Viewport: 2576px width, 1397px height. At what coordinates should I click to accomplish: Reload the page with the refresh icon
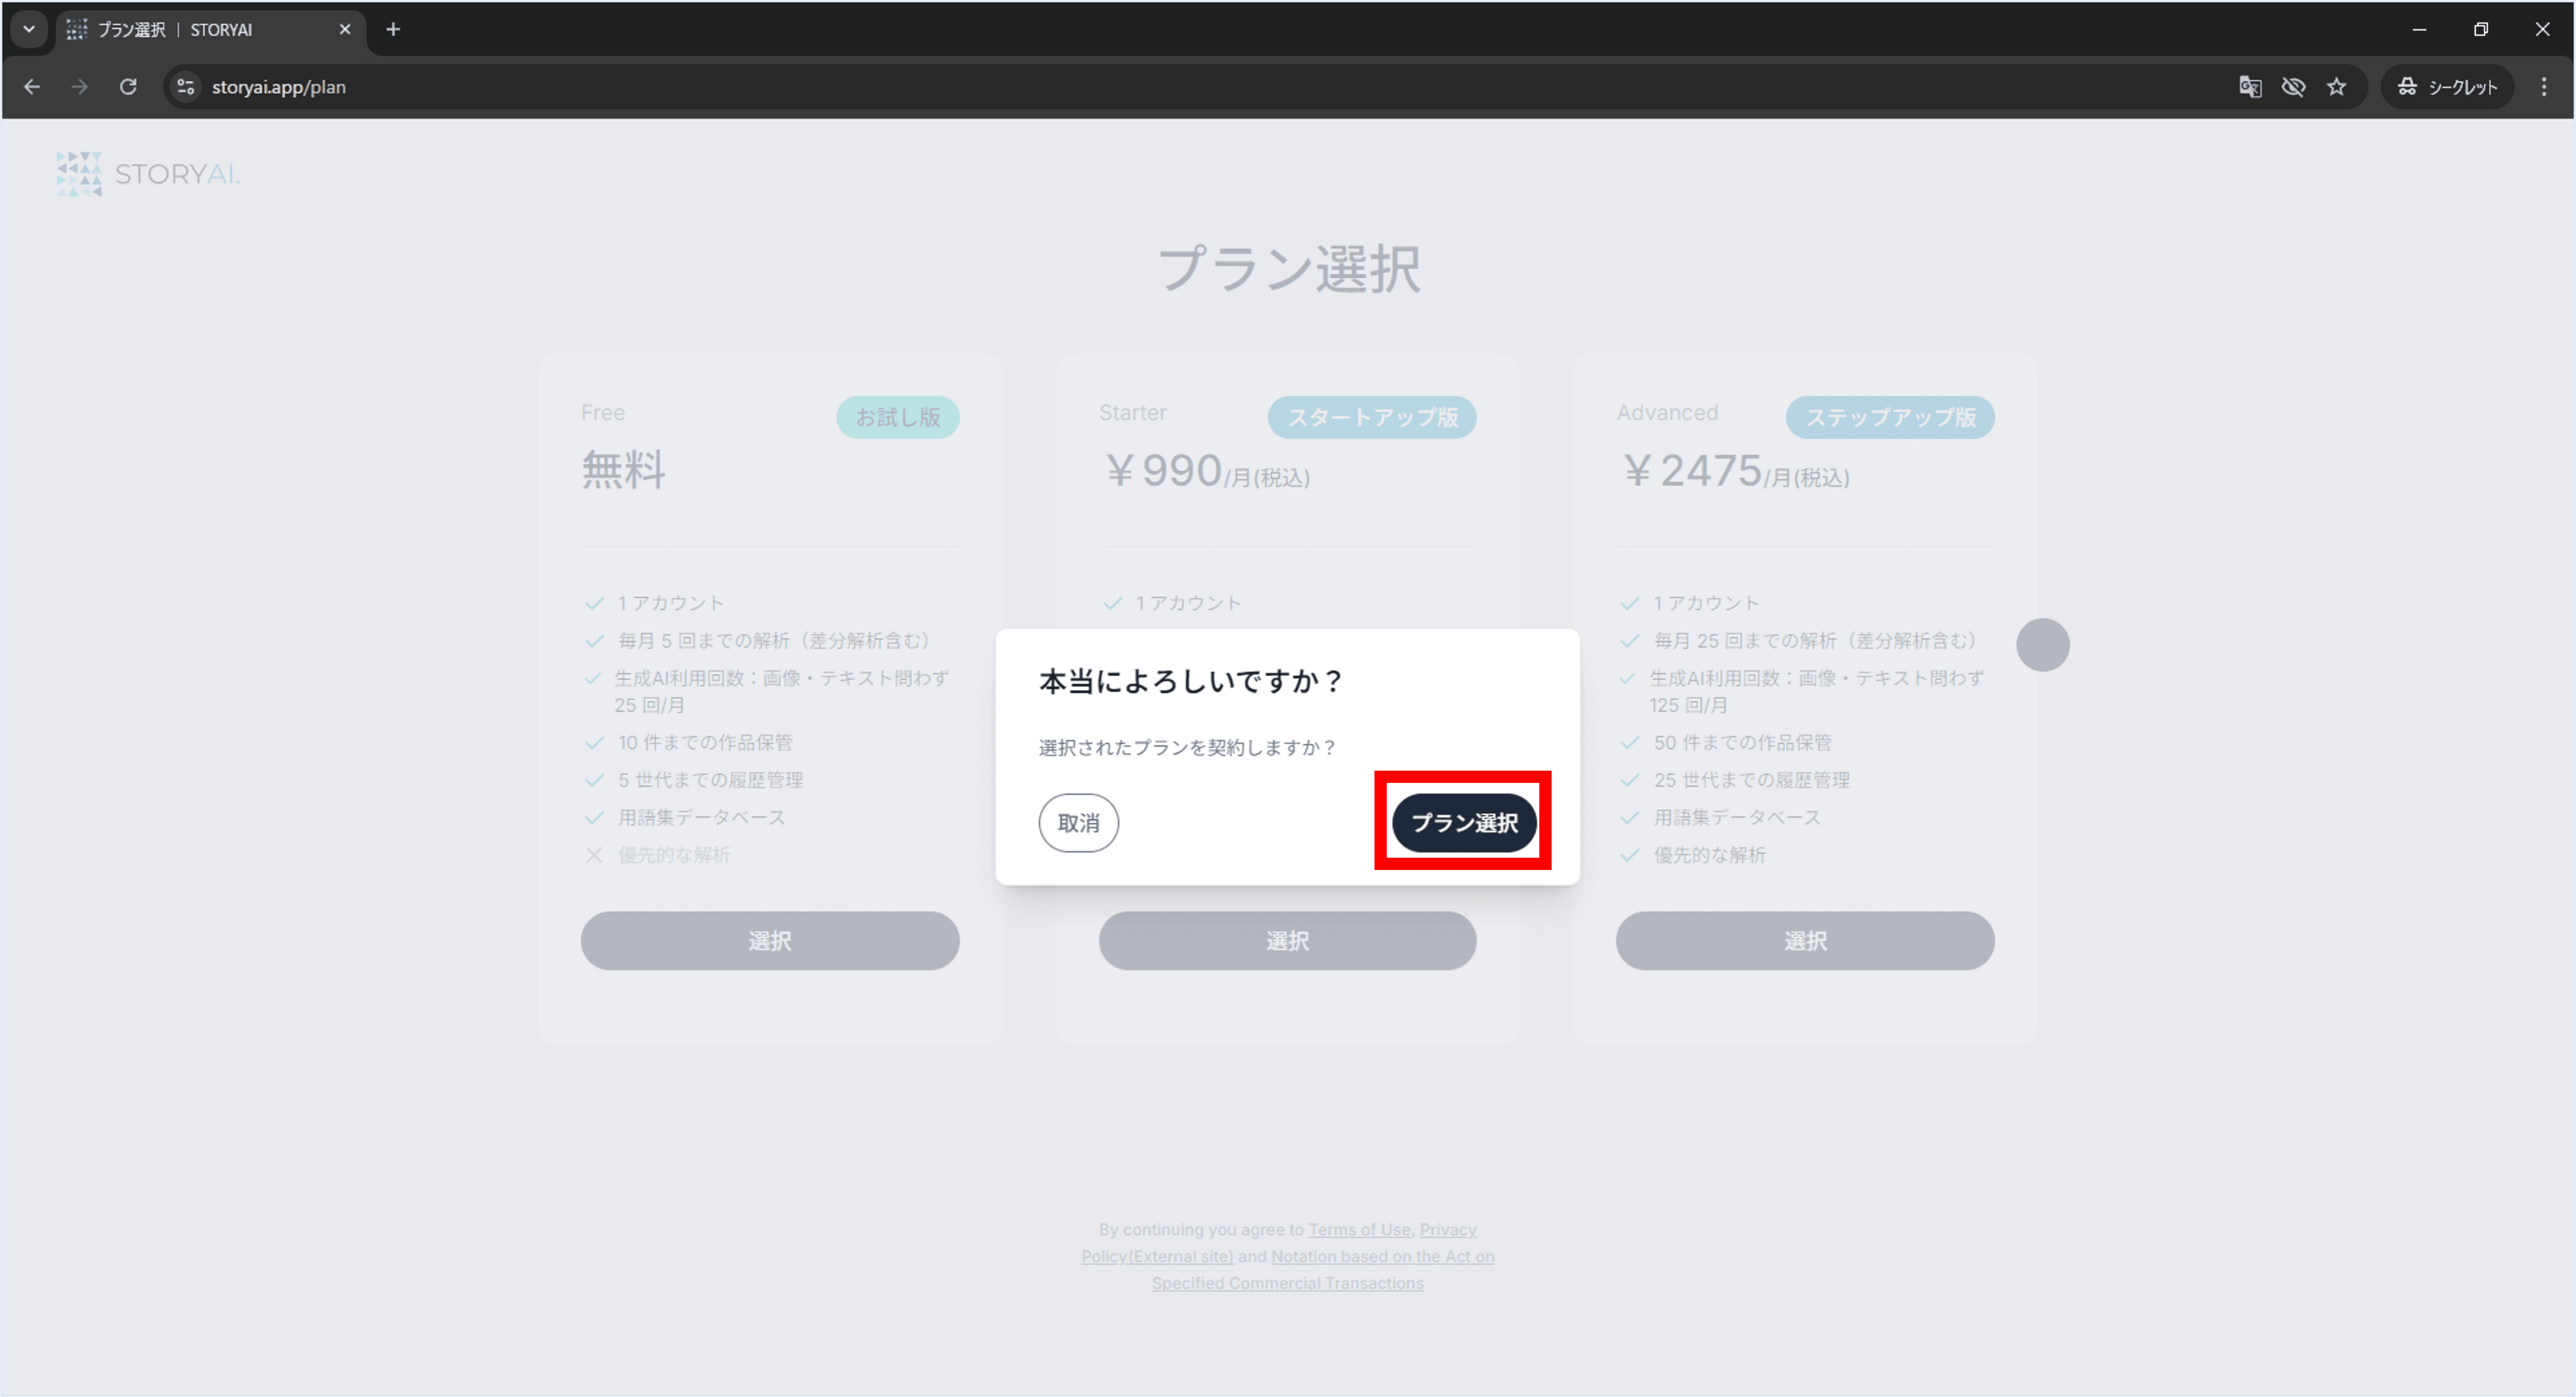pyautogui.click(x=128, y=87)
